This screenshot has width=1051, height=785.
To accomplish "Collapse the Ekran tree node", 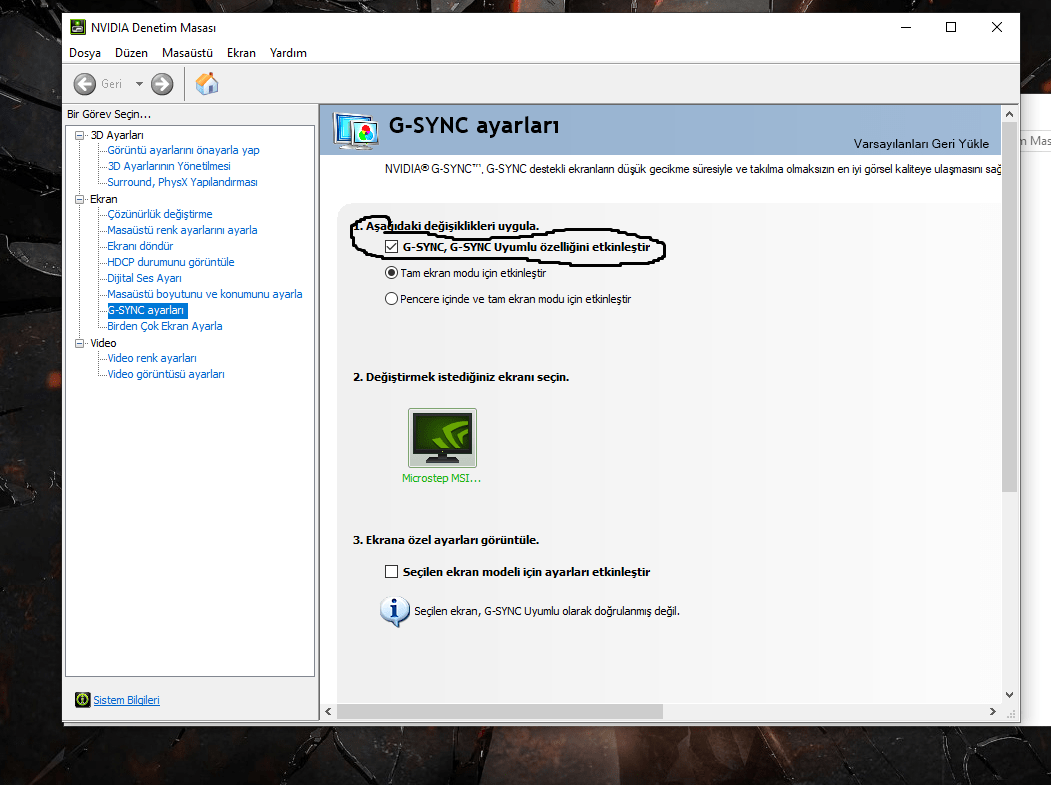I will click(80, 199).
